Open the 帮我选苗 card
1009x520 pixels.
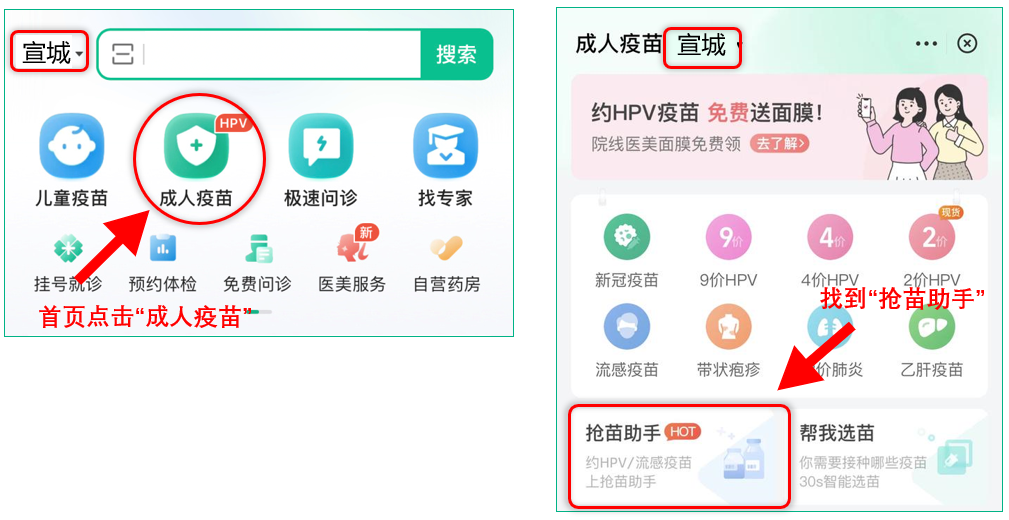[891, 456]
